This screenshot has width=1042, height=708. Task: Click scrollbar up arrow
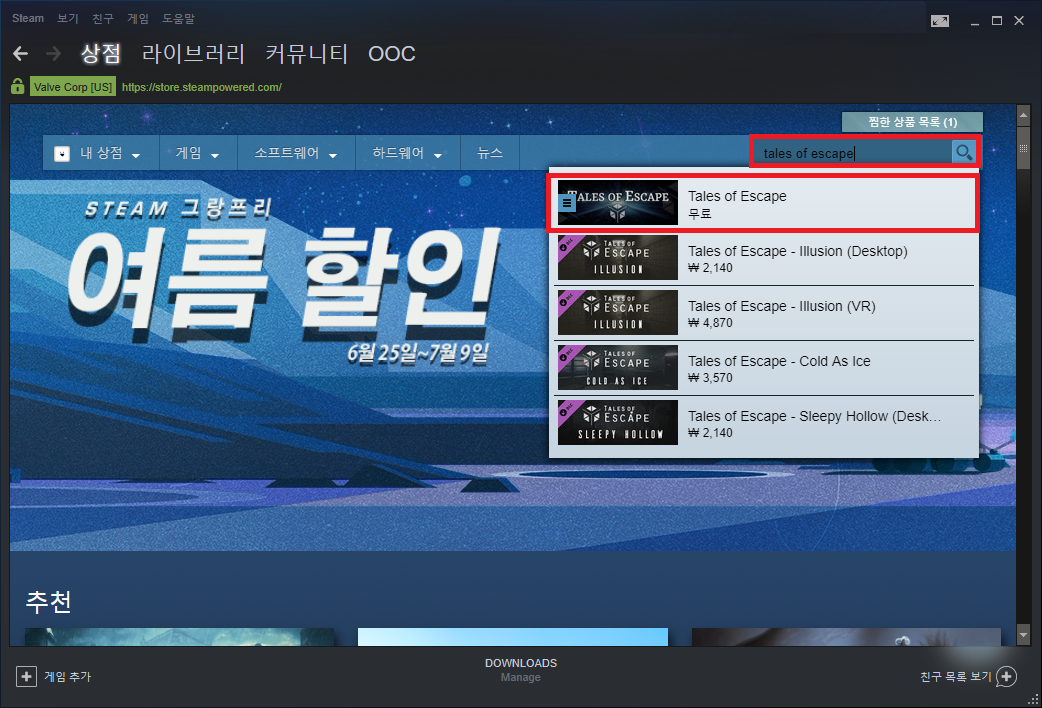(1023, 115)
